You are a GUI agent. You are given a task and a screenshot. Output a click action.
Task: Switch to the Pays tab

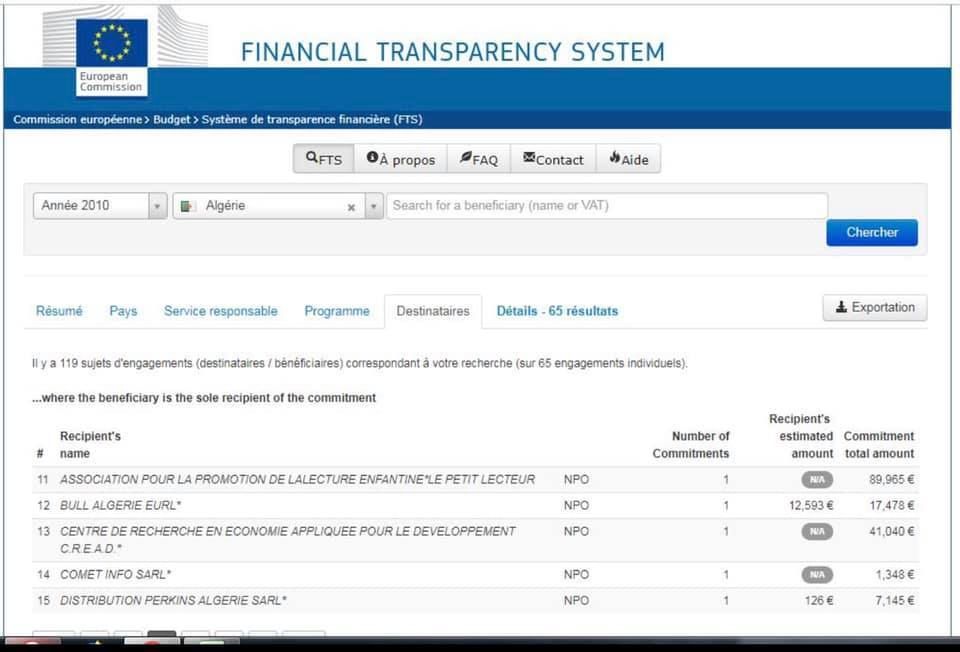tap(123, 311)
